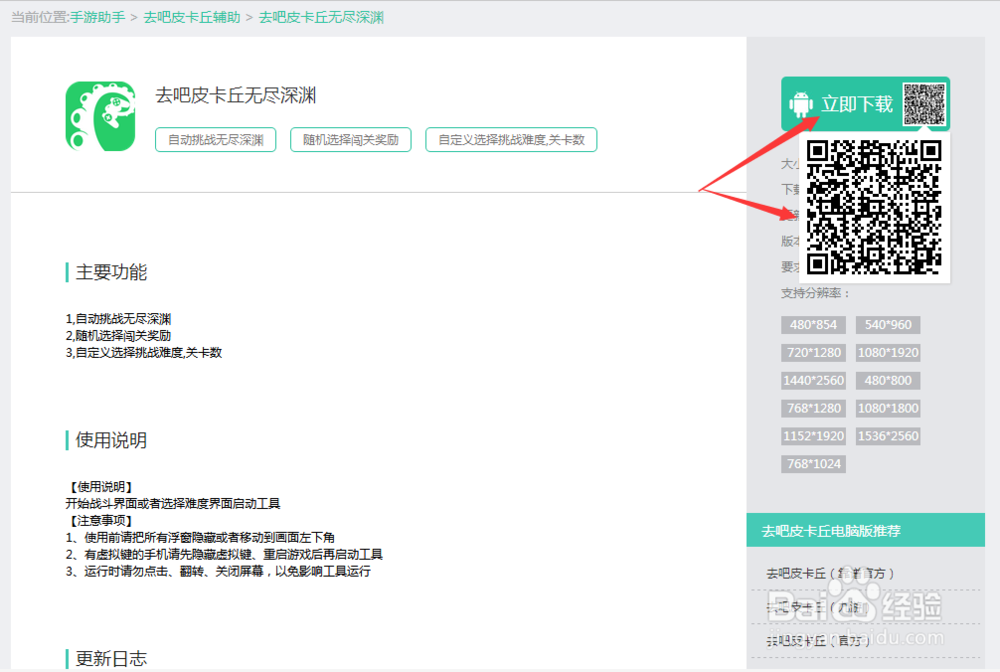Click the line 1,自动挑战无尽深渊
Viewport: 1000px width, 672px height.
pos(118,319)
